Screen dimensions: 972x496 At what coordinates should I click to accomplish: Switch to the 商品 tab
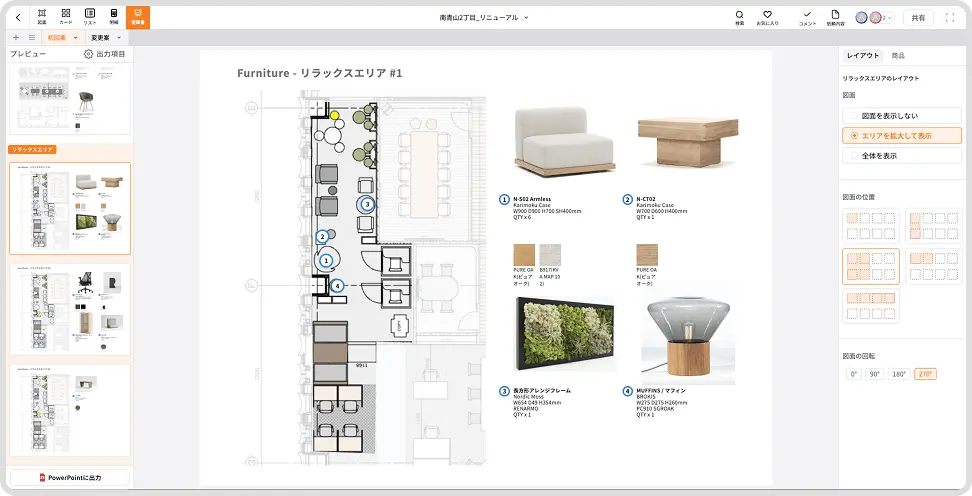898,56
